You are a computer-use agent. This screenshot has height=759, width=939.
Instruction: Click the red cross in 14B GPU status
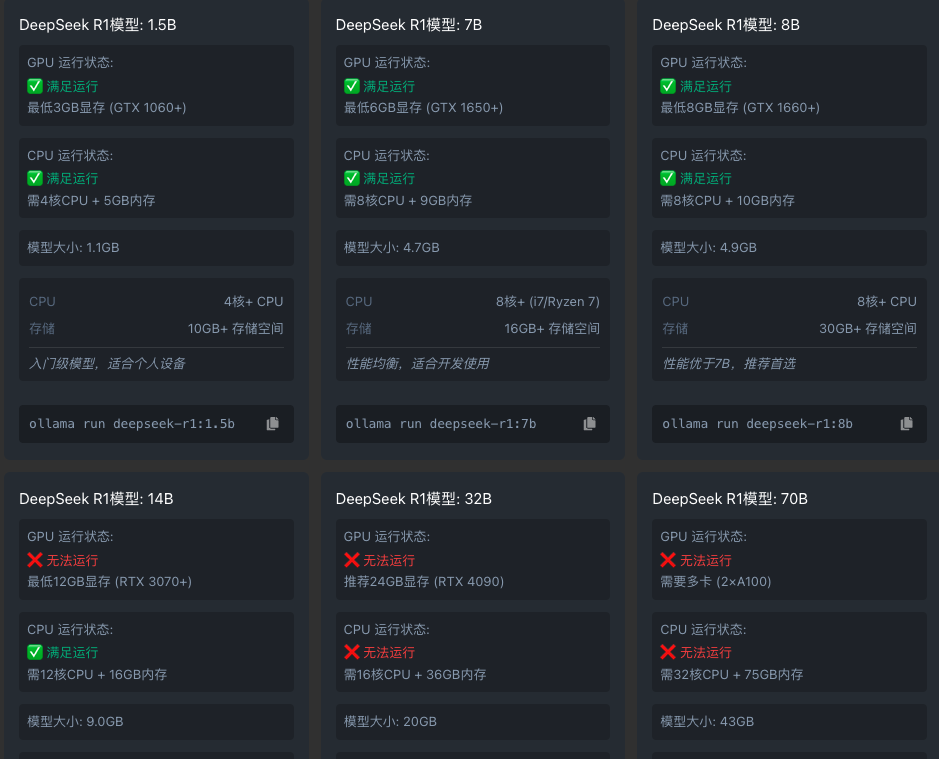coord(35,560)
